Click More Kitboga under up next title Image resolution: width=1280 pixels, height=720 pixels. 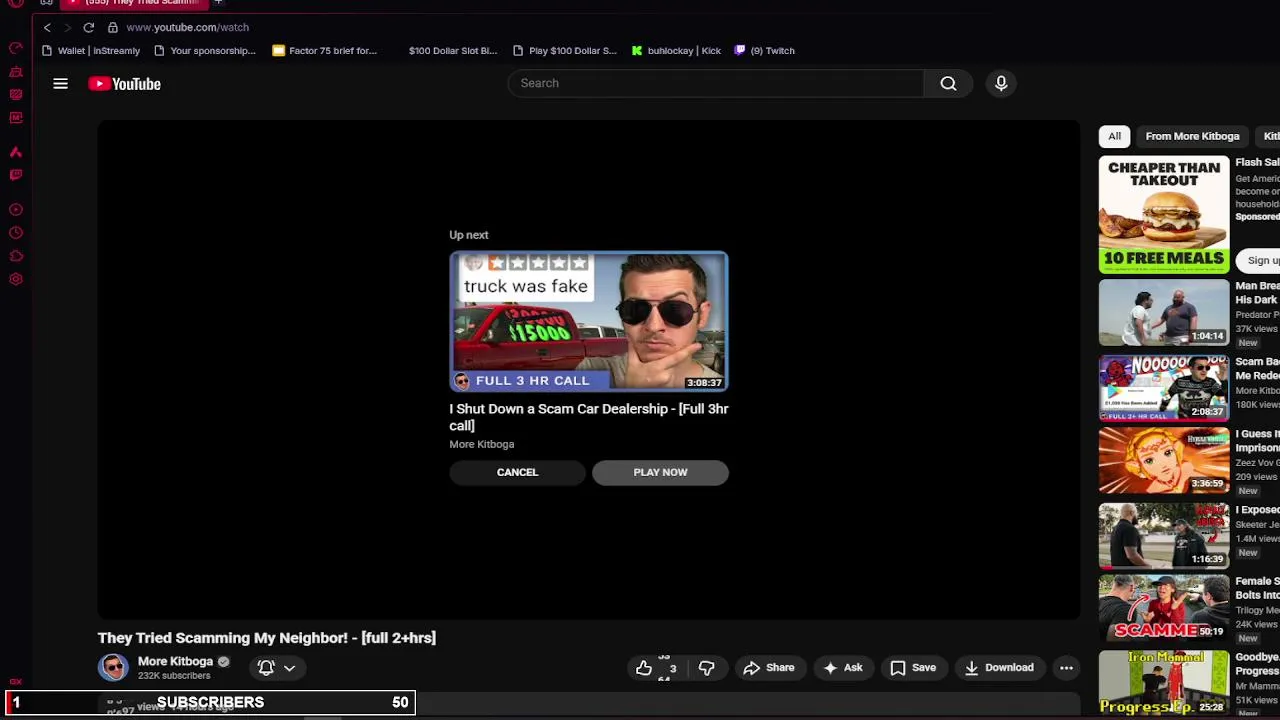click(x=481, y=444)
